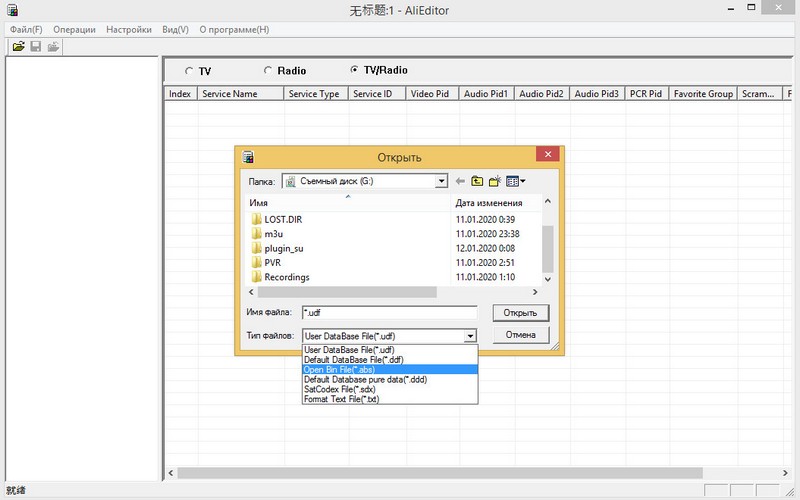Click the Audio Pid3 column header
This screenshot has height=500, width=800.
click(x=597, y=94)
